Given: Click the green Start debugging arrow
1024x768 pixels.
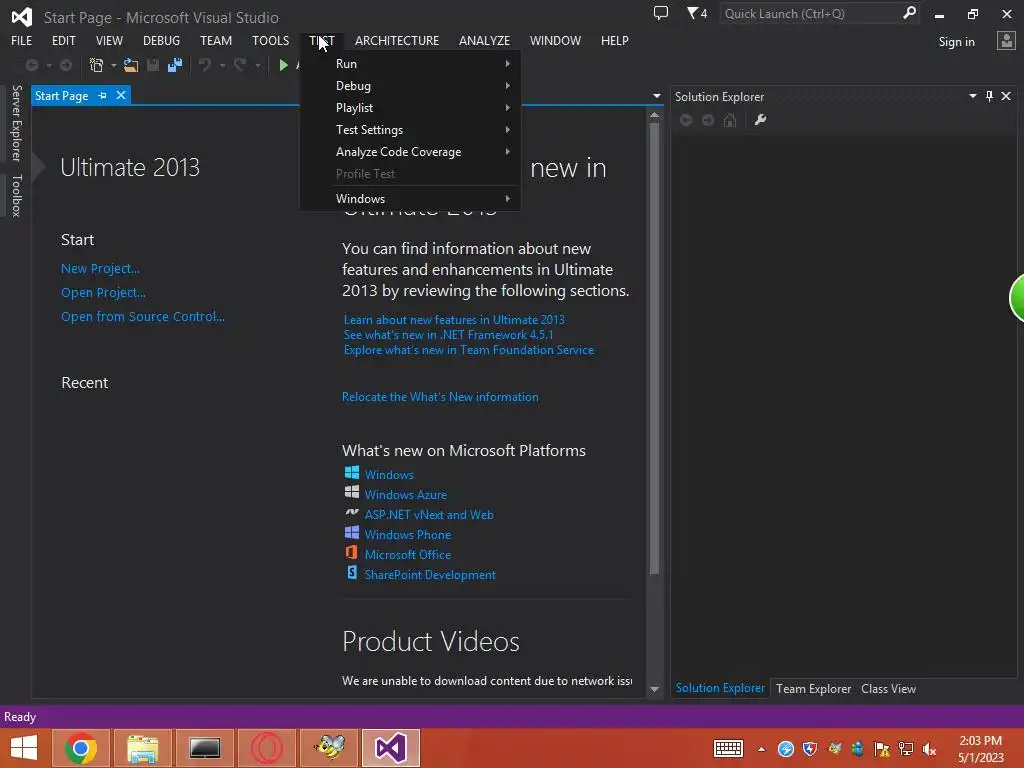Looking at the screenshot, I should pos(283,65).
